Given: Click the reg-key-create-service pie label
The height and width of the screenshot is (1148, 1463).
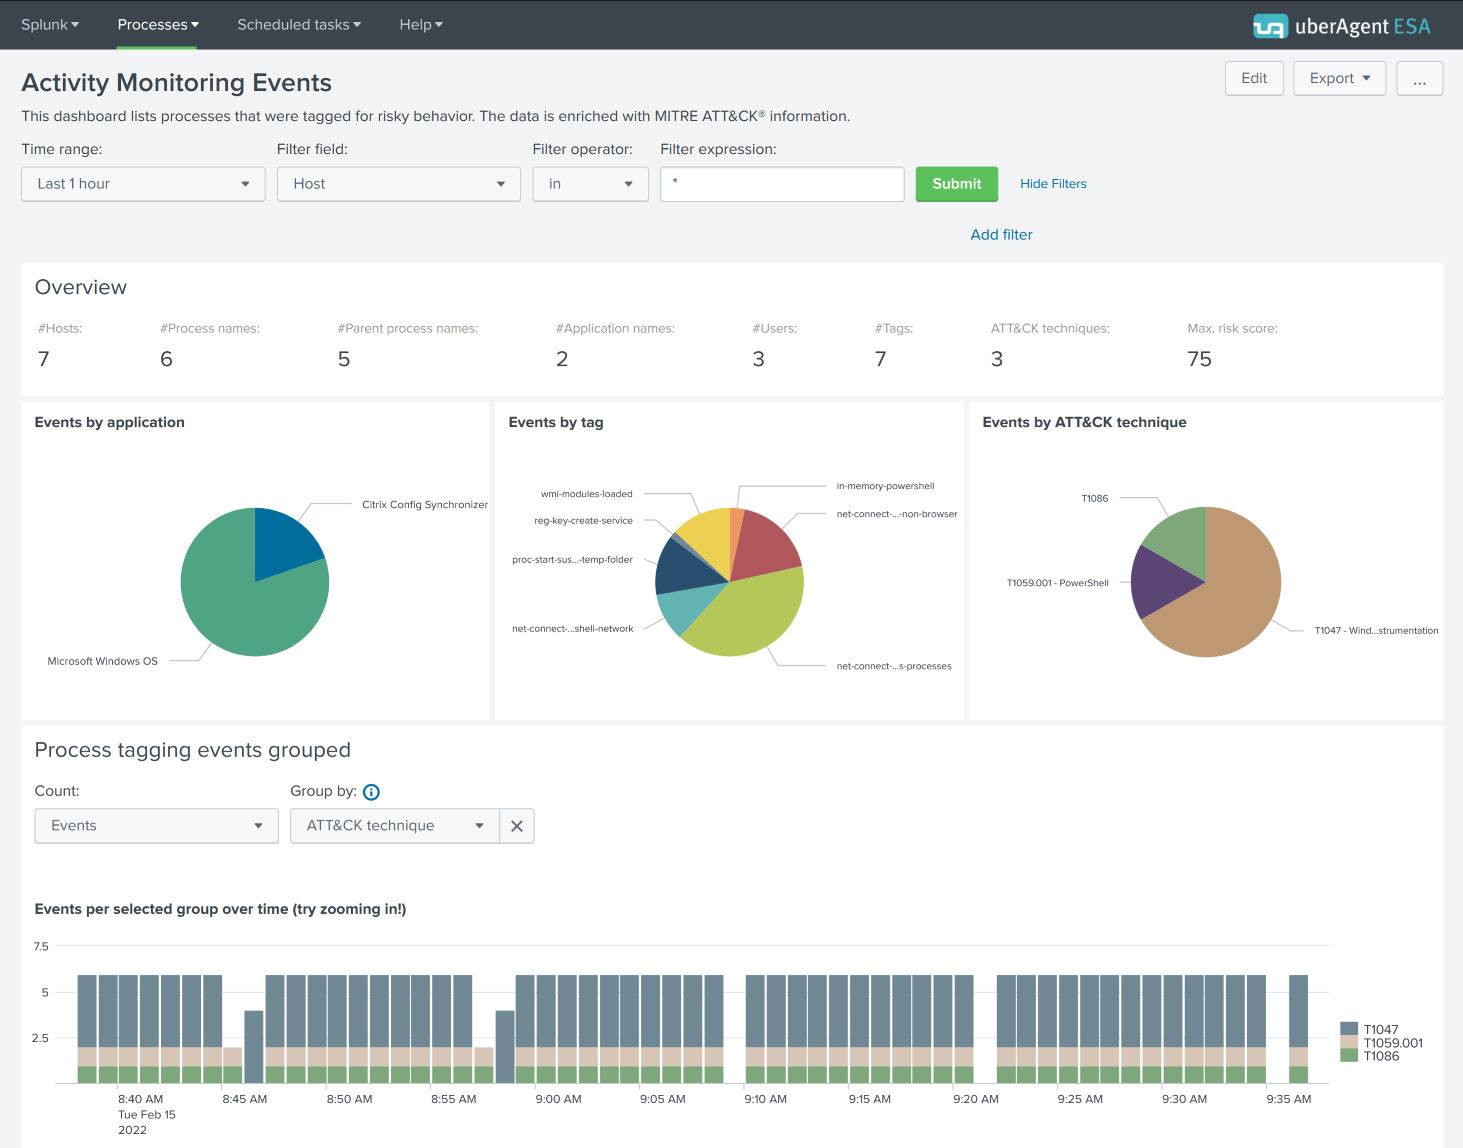Looking at the screenshot, I should pos(583,521).
